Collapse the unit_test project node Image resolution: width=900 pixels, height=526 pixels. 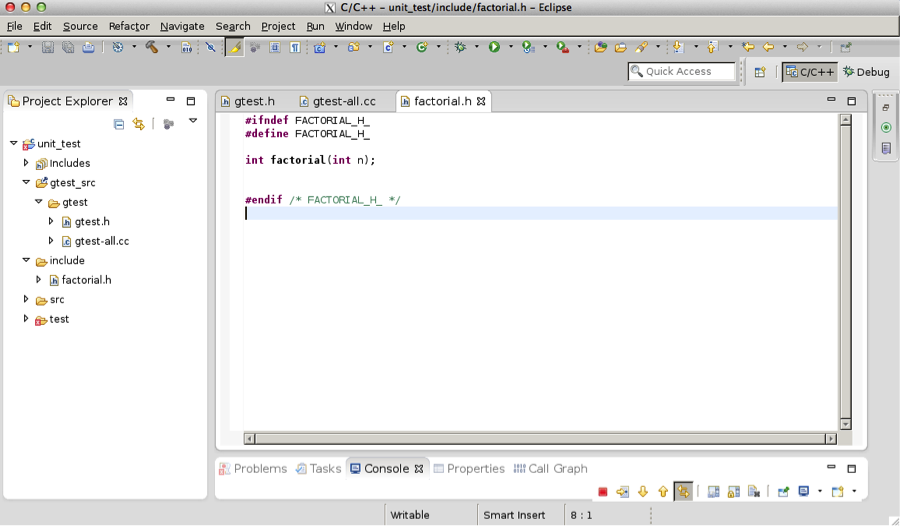coord(14,143)
